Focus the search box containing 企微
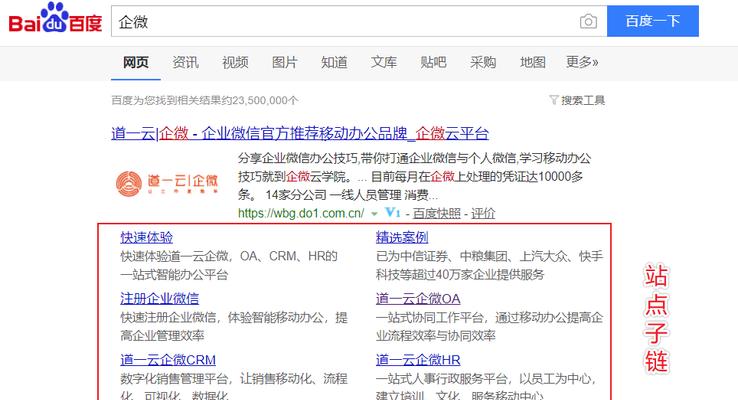Image resolution: width=738 pixels, height=400 pixels. tap(359, 21)
